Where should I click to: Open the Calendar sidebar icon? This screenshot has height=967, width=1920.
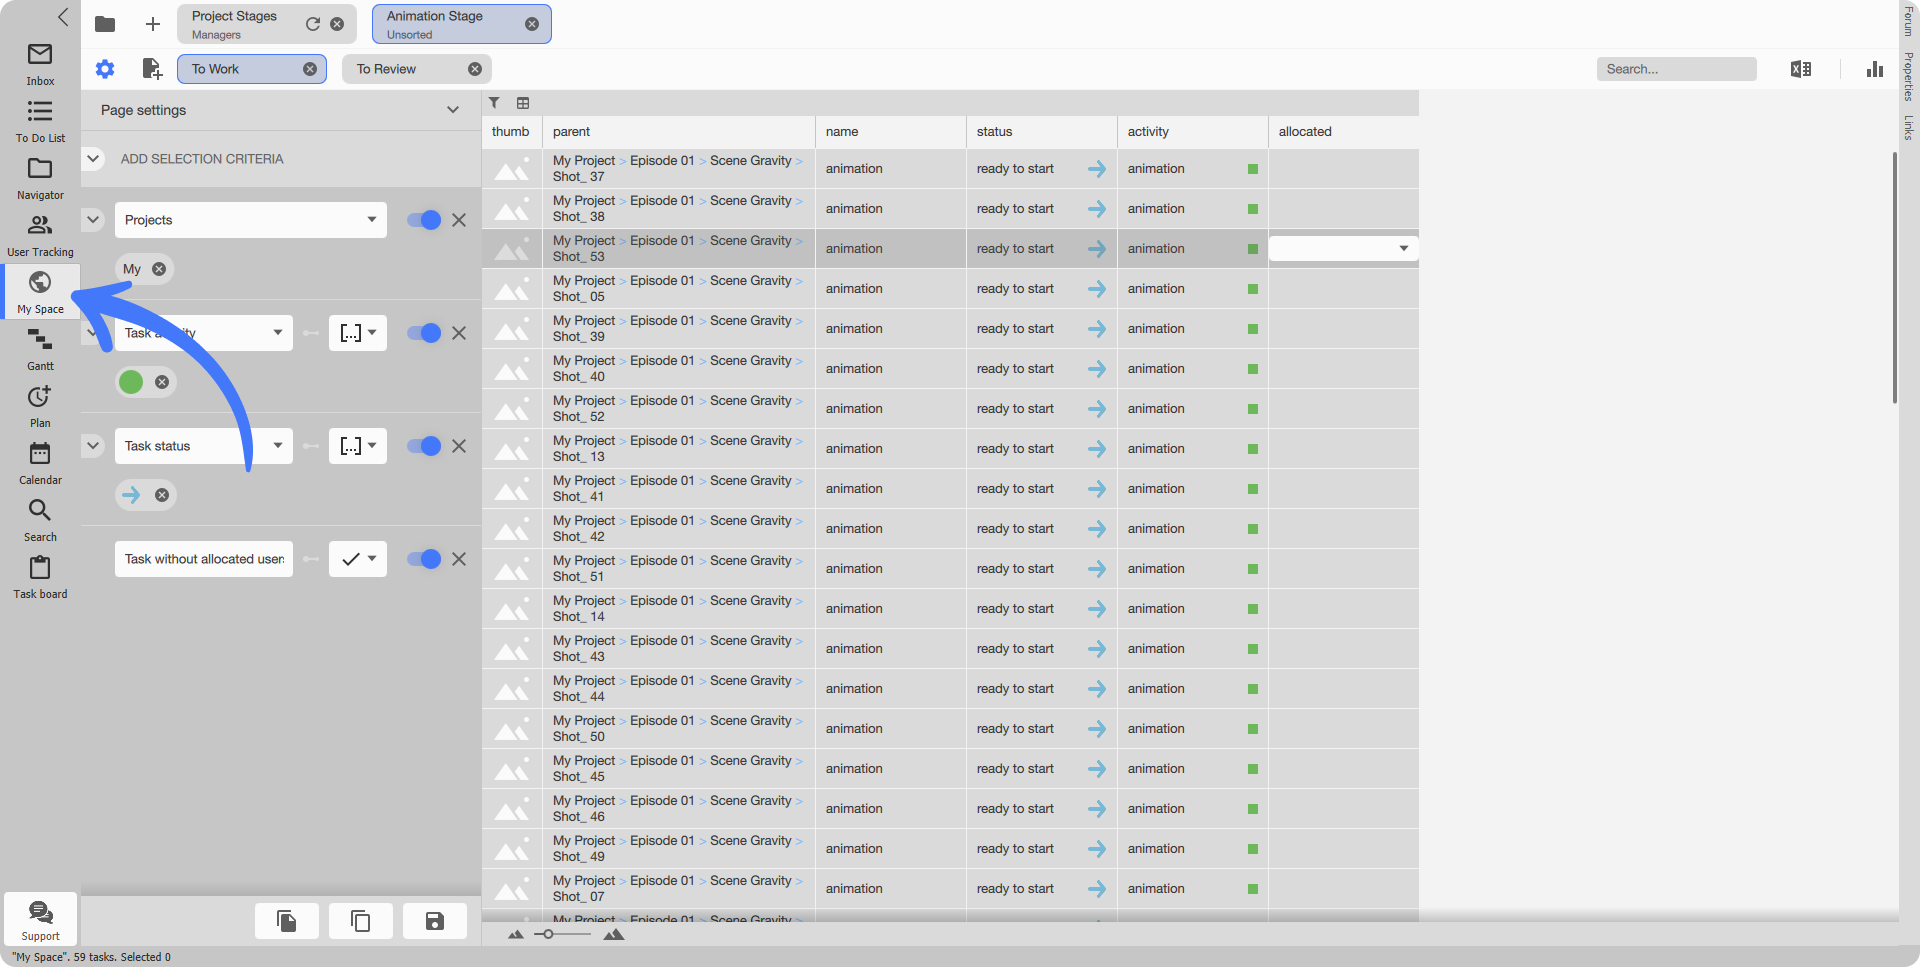click(40, 464)
